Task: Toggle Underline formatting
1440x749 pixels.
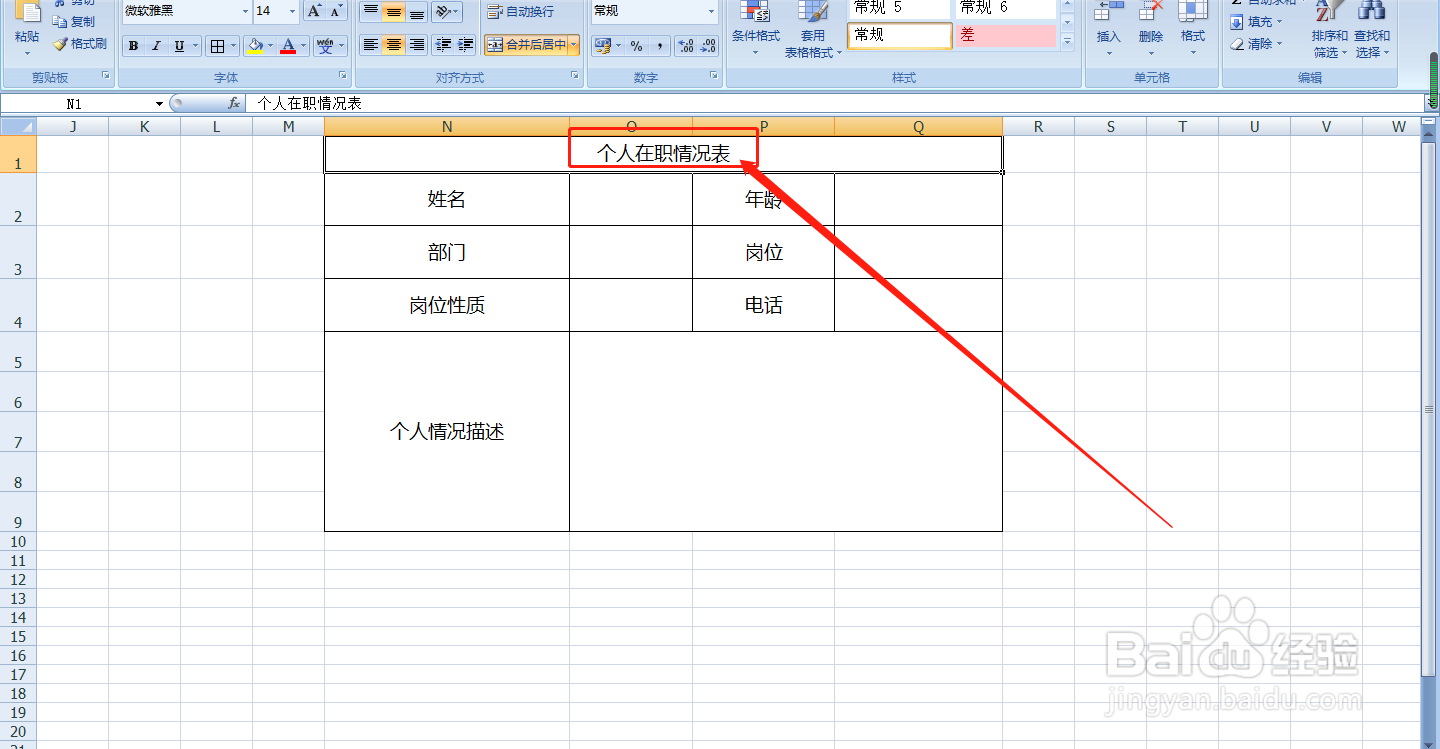Action: [179, 46]
